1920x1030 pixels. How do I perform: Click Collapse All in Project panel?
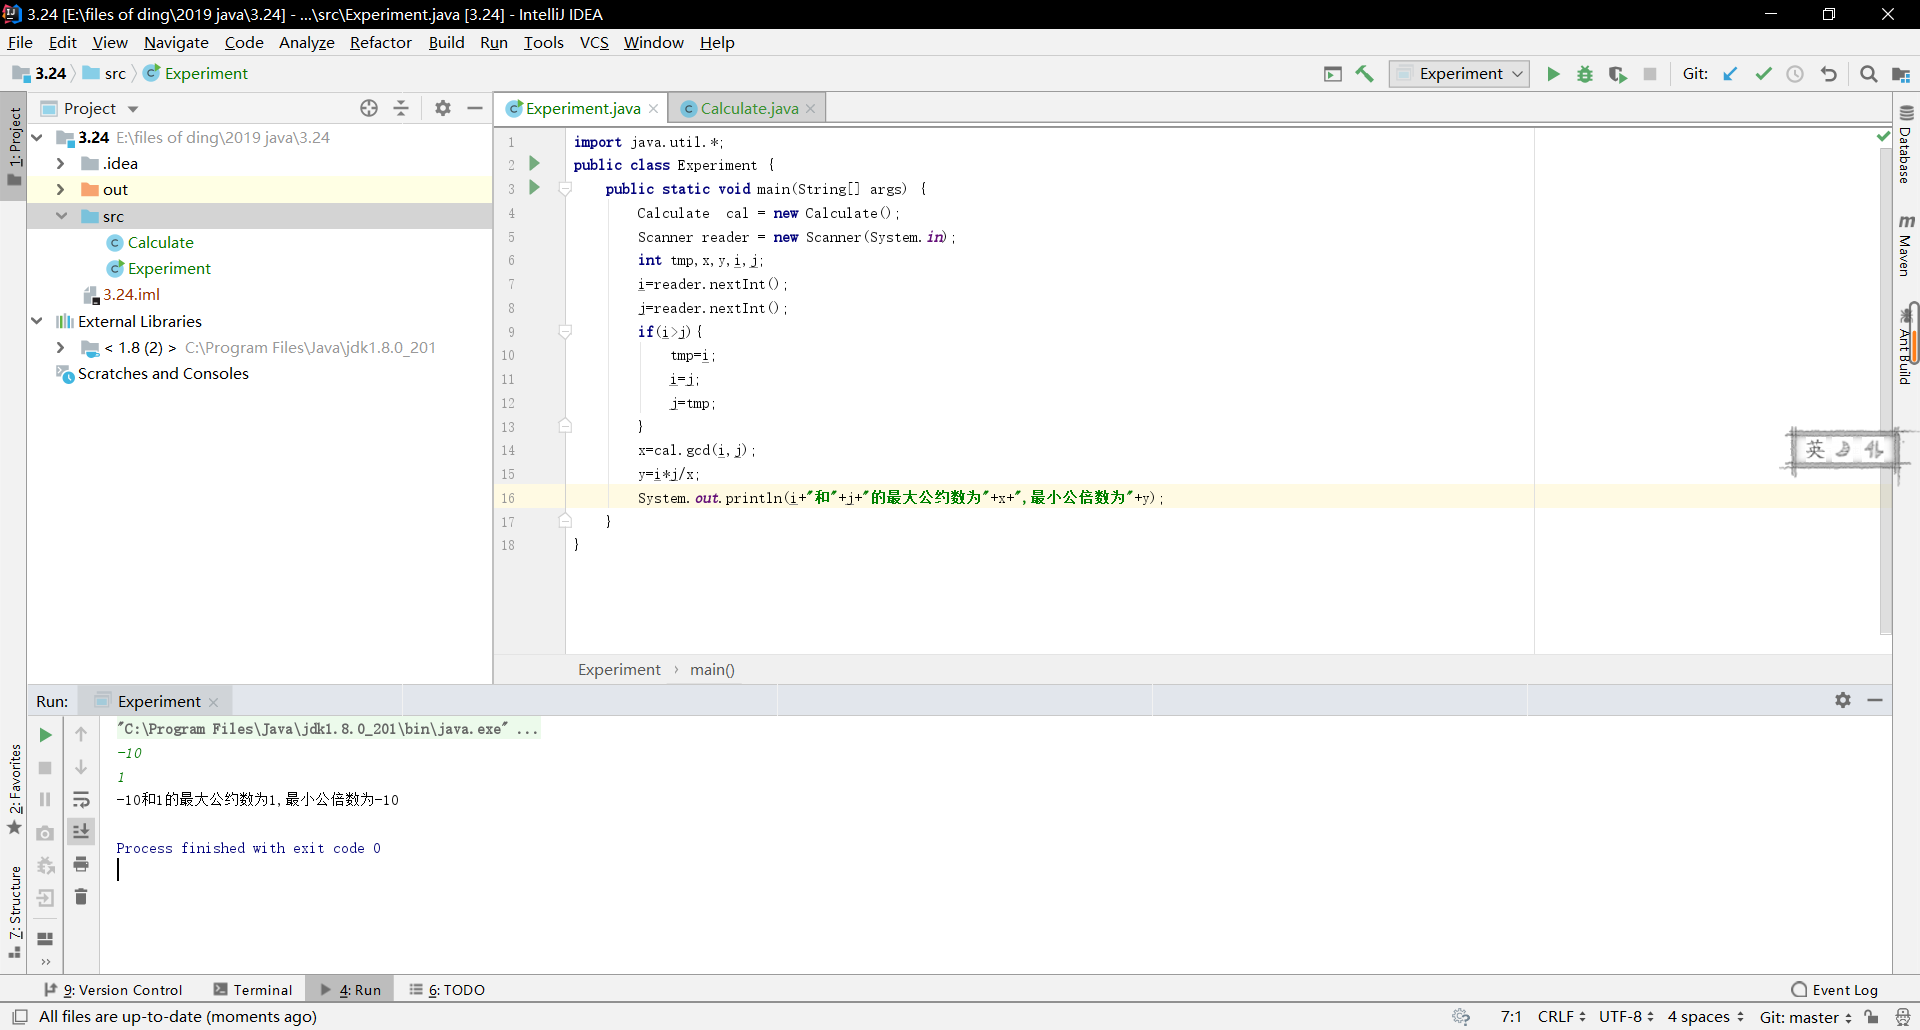(401, 108)
